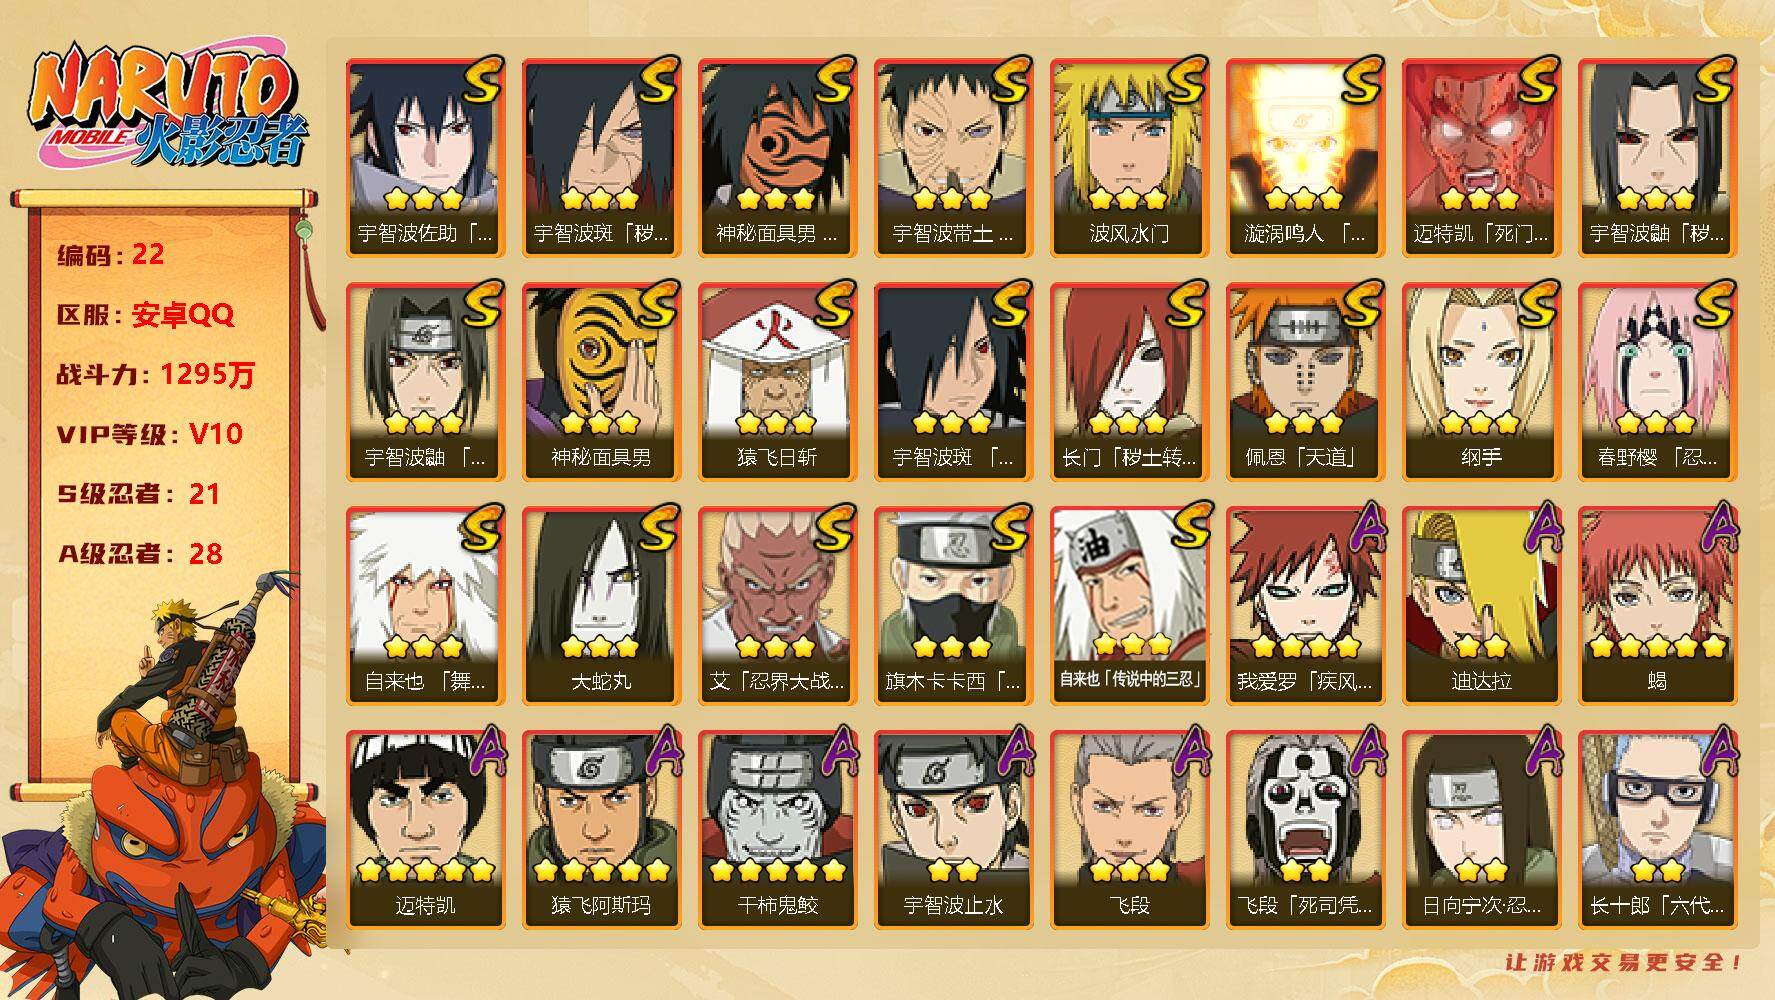Open the 纲手 ninja card
This screenshot has height=1000, width=1775.
(x=1481, y=382)
